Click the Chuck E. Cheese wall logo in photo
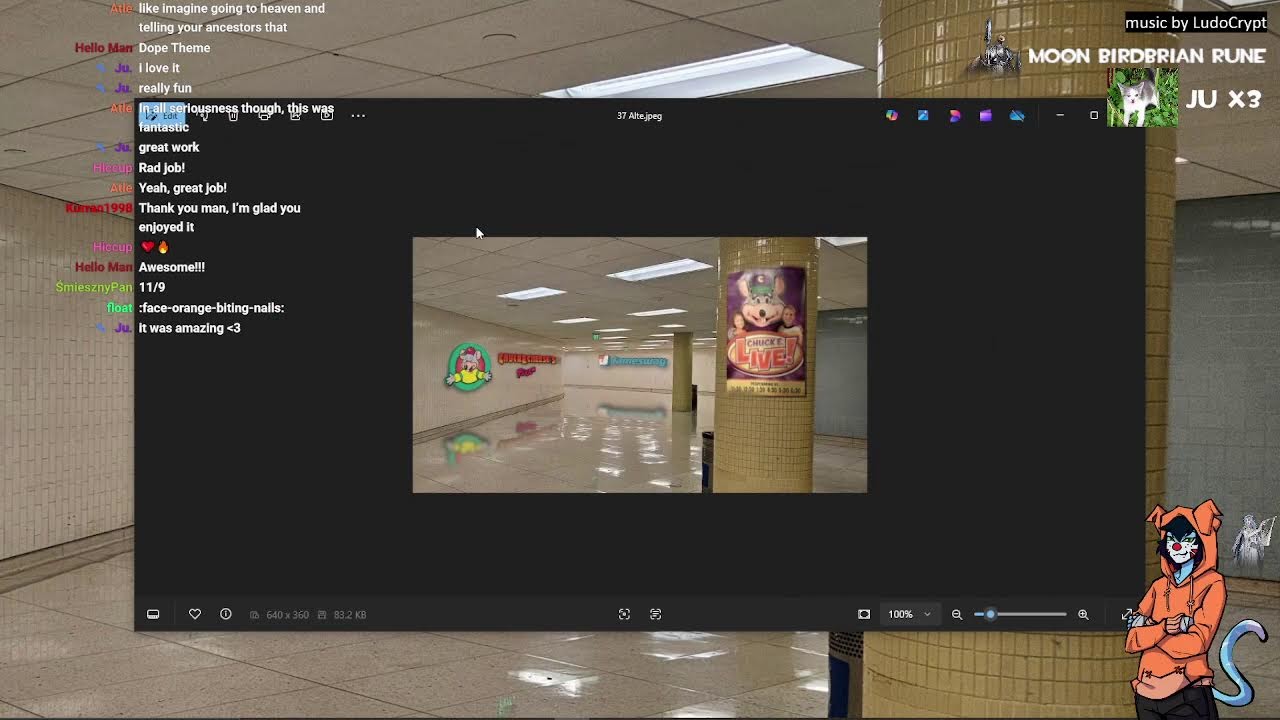 470,366
